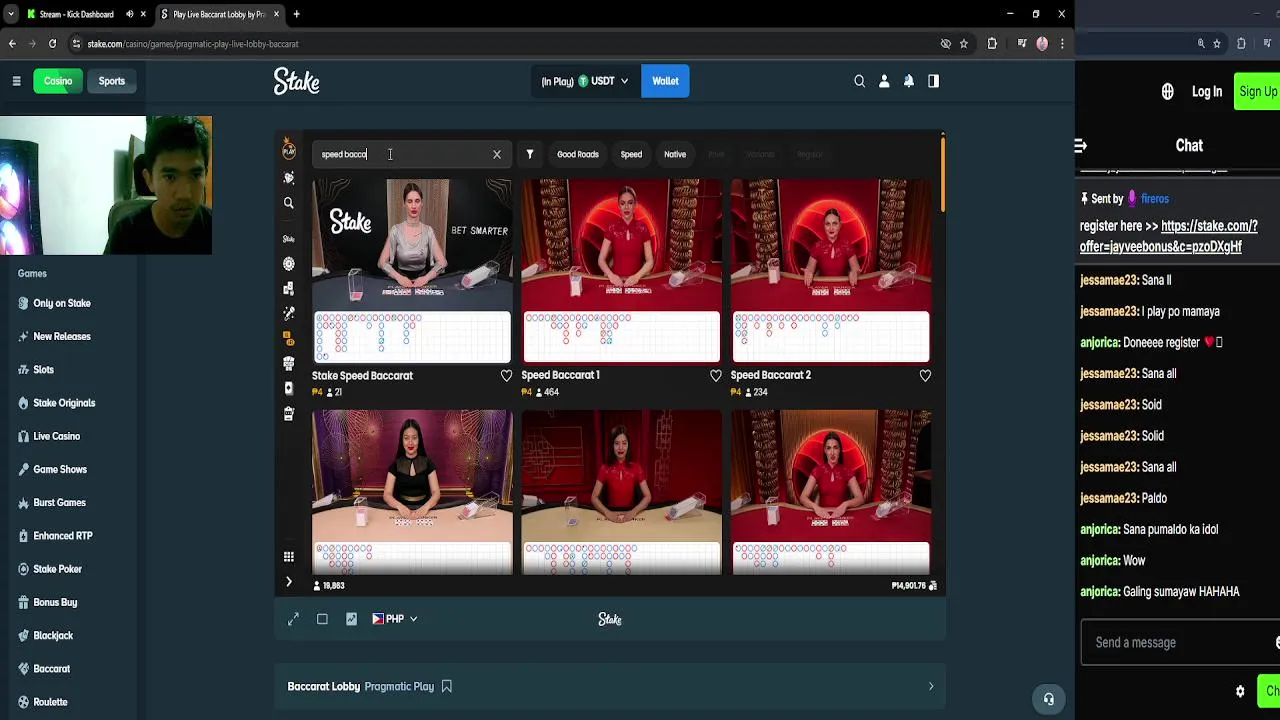Click the lobby vertical scrollbar
Viewport: 1280px width, 720px height.
click(942, 175)
